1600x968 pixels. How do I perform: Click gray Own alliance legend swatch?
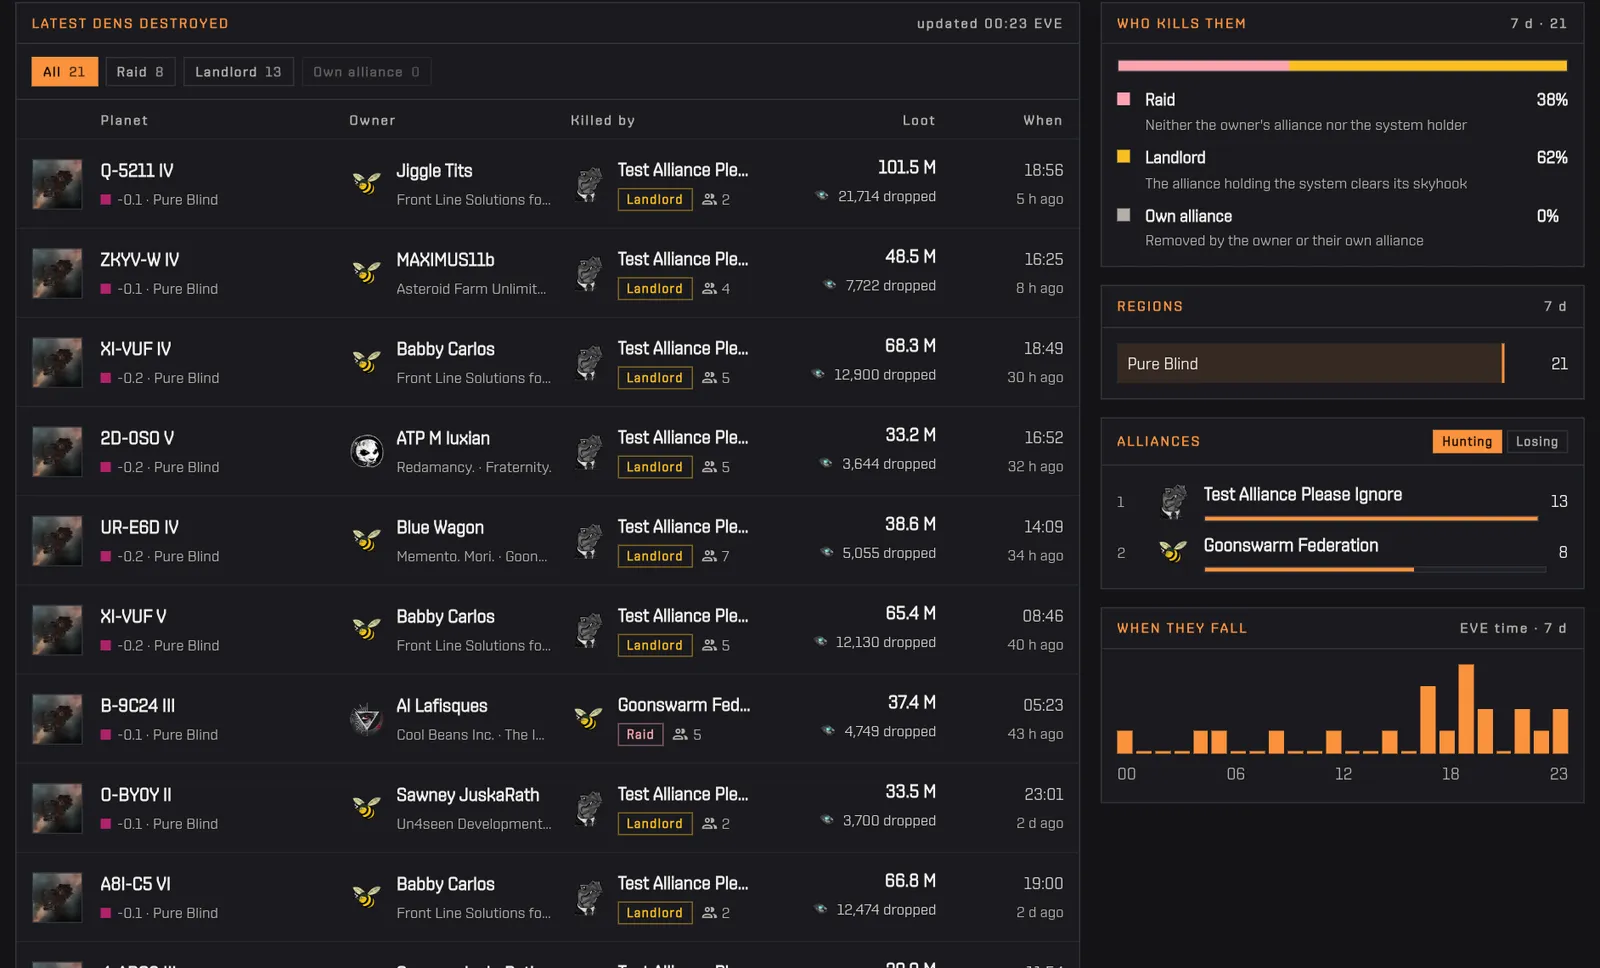1124,215
